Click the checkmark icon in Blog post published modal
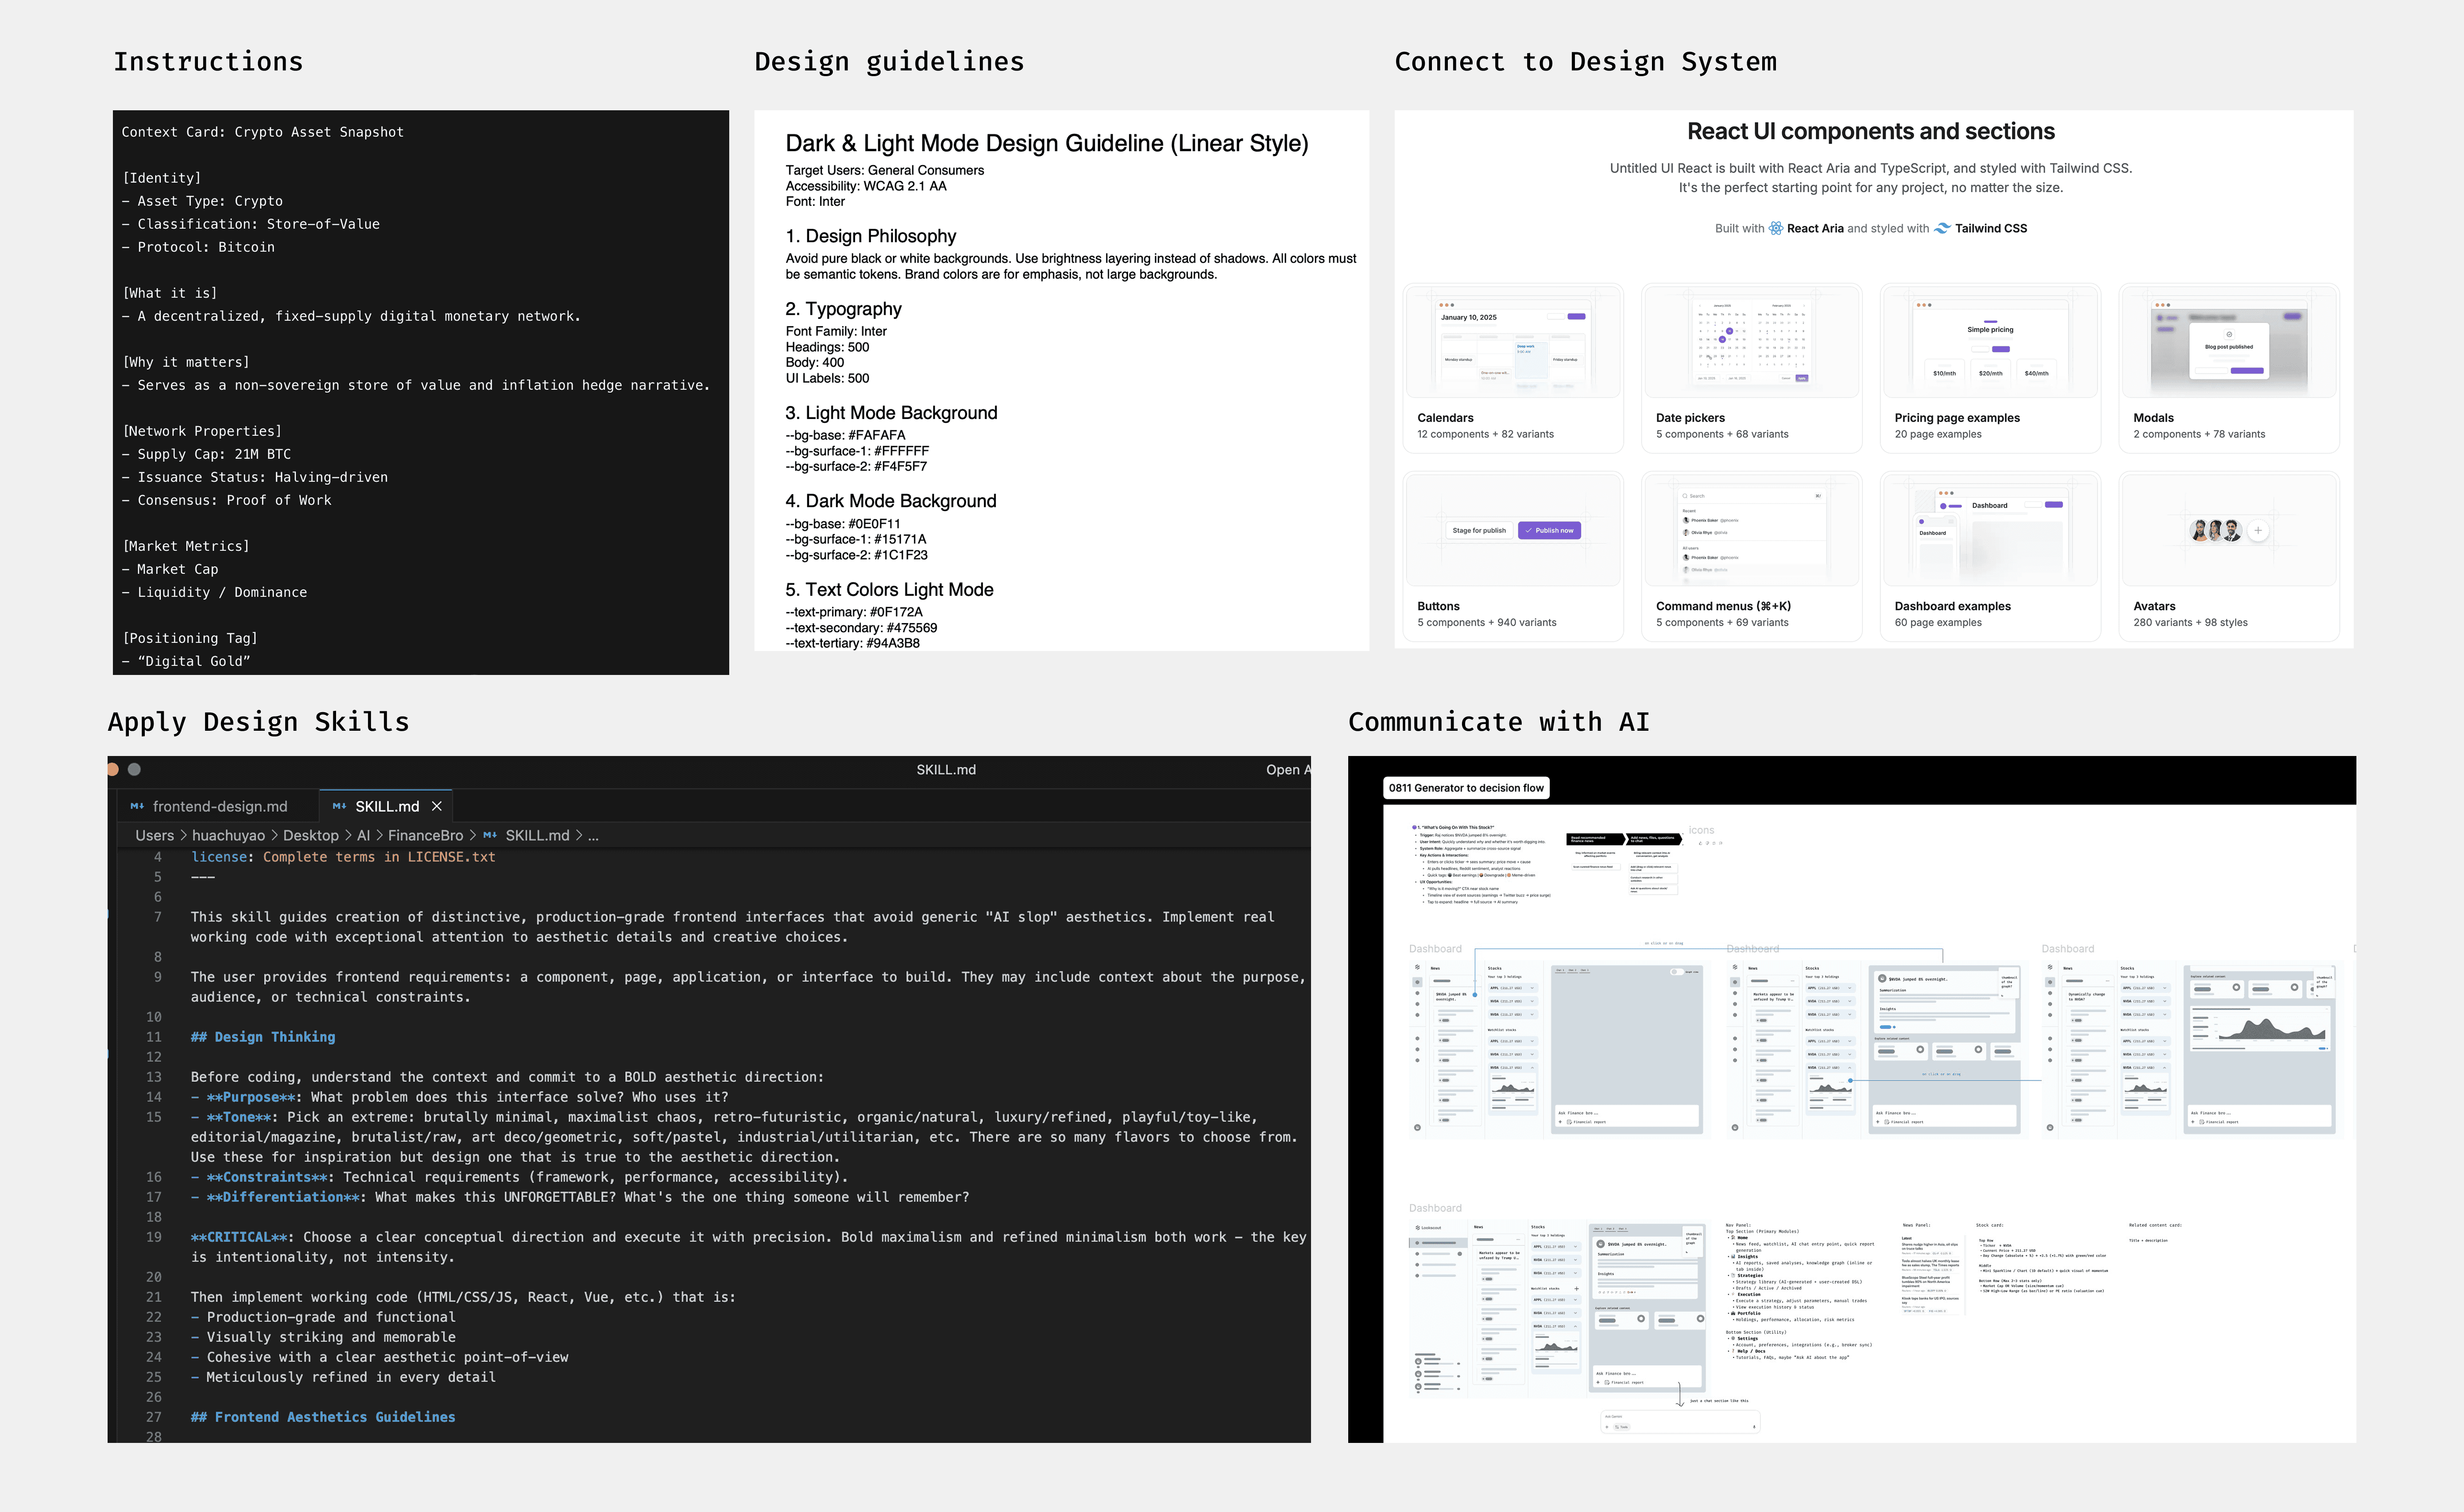This screenshot has width=2464, height=1512. tap(2229, 334)
